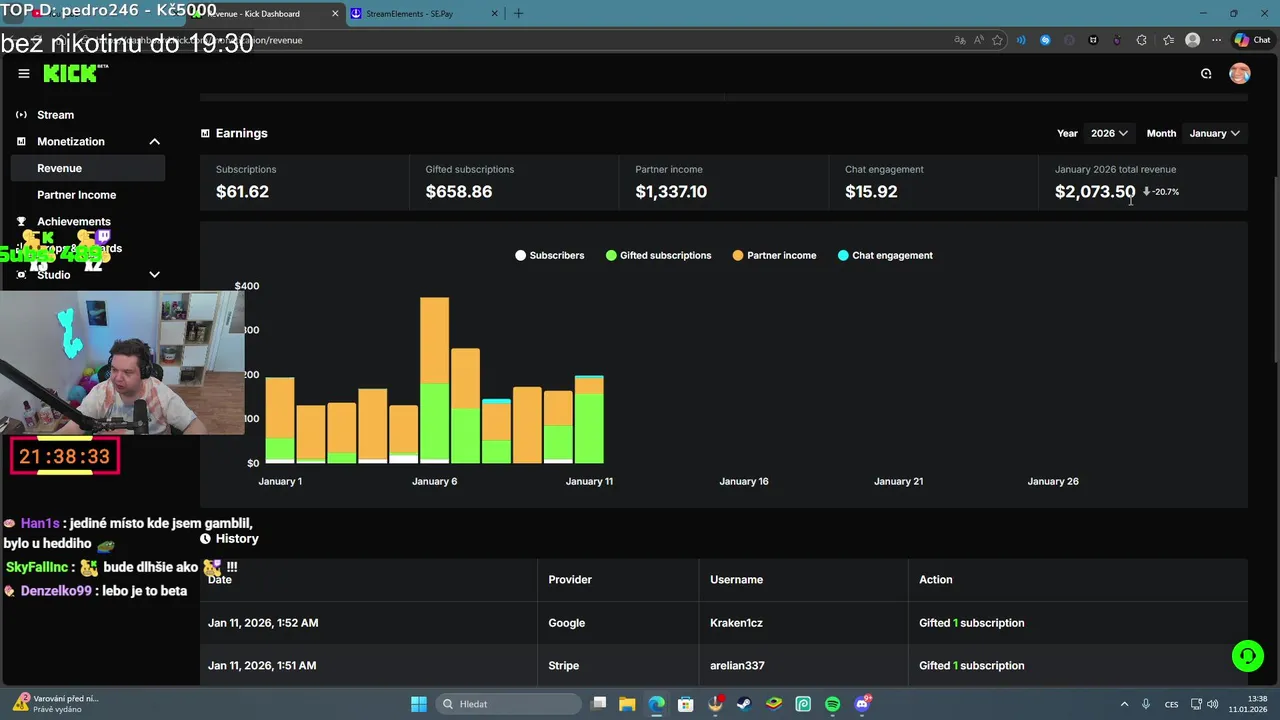
Task: Click the microphone icon in system tray
Action: point(1146,704)
